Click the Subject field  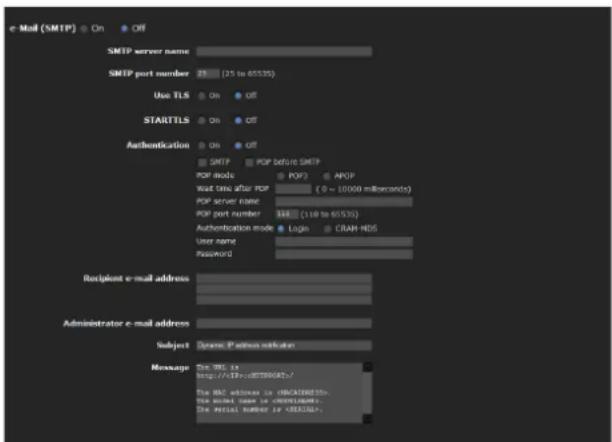[x=284, y=346]
